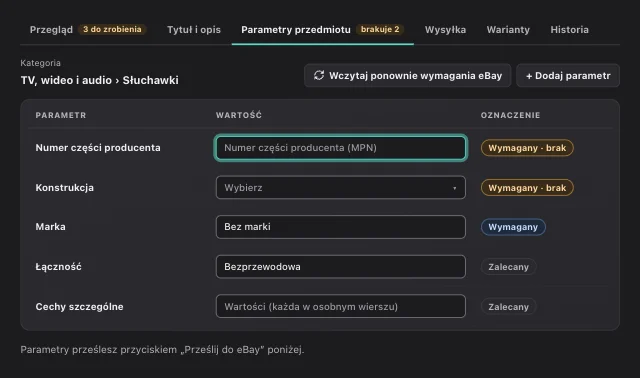The width and height of the screenshot is (640, 378).
Task: Click the Dodaj parametr button
Action: click(x=568, y=76)
